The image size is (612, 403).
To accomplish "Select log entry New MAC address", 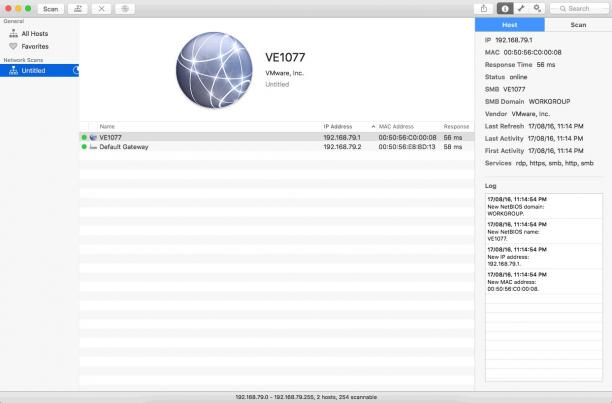I will pos(544,282).
